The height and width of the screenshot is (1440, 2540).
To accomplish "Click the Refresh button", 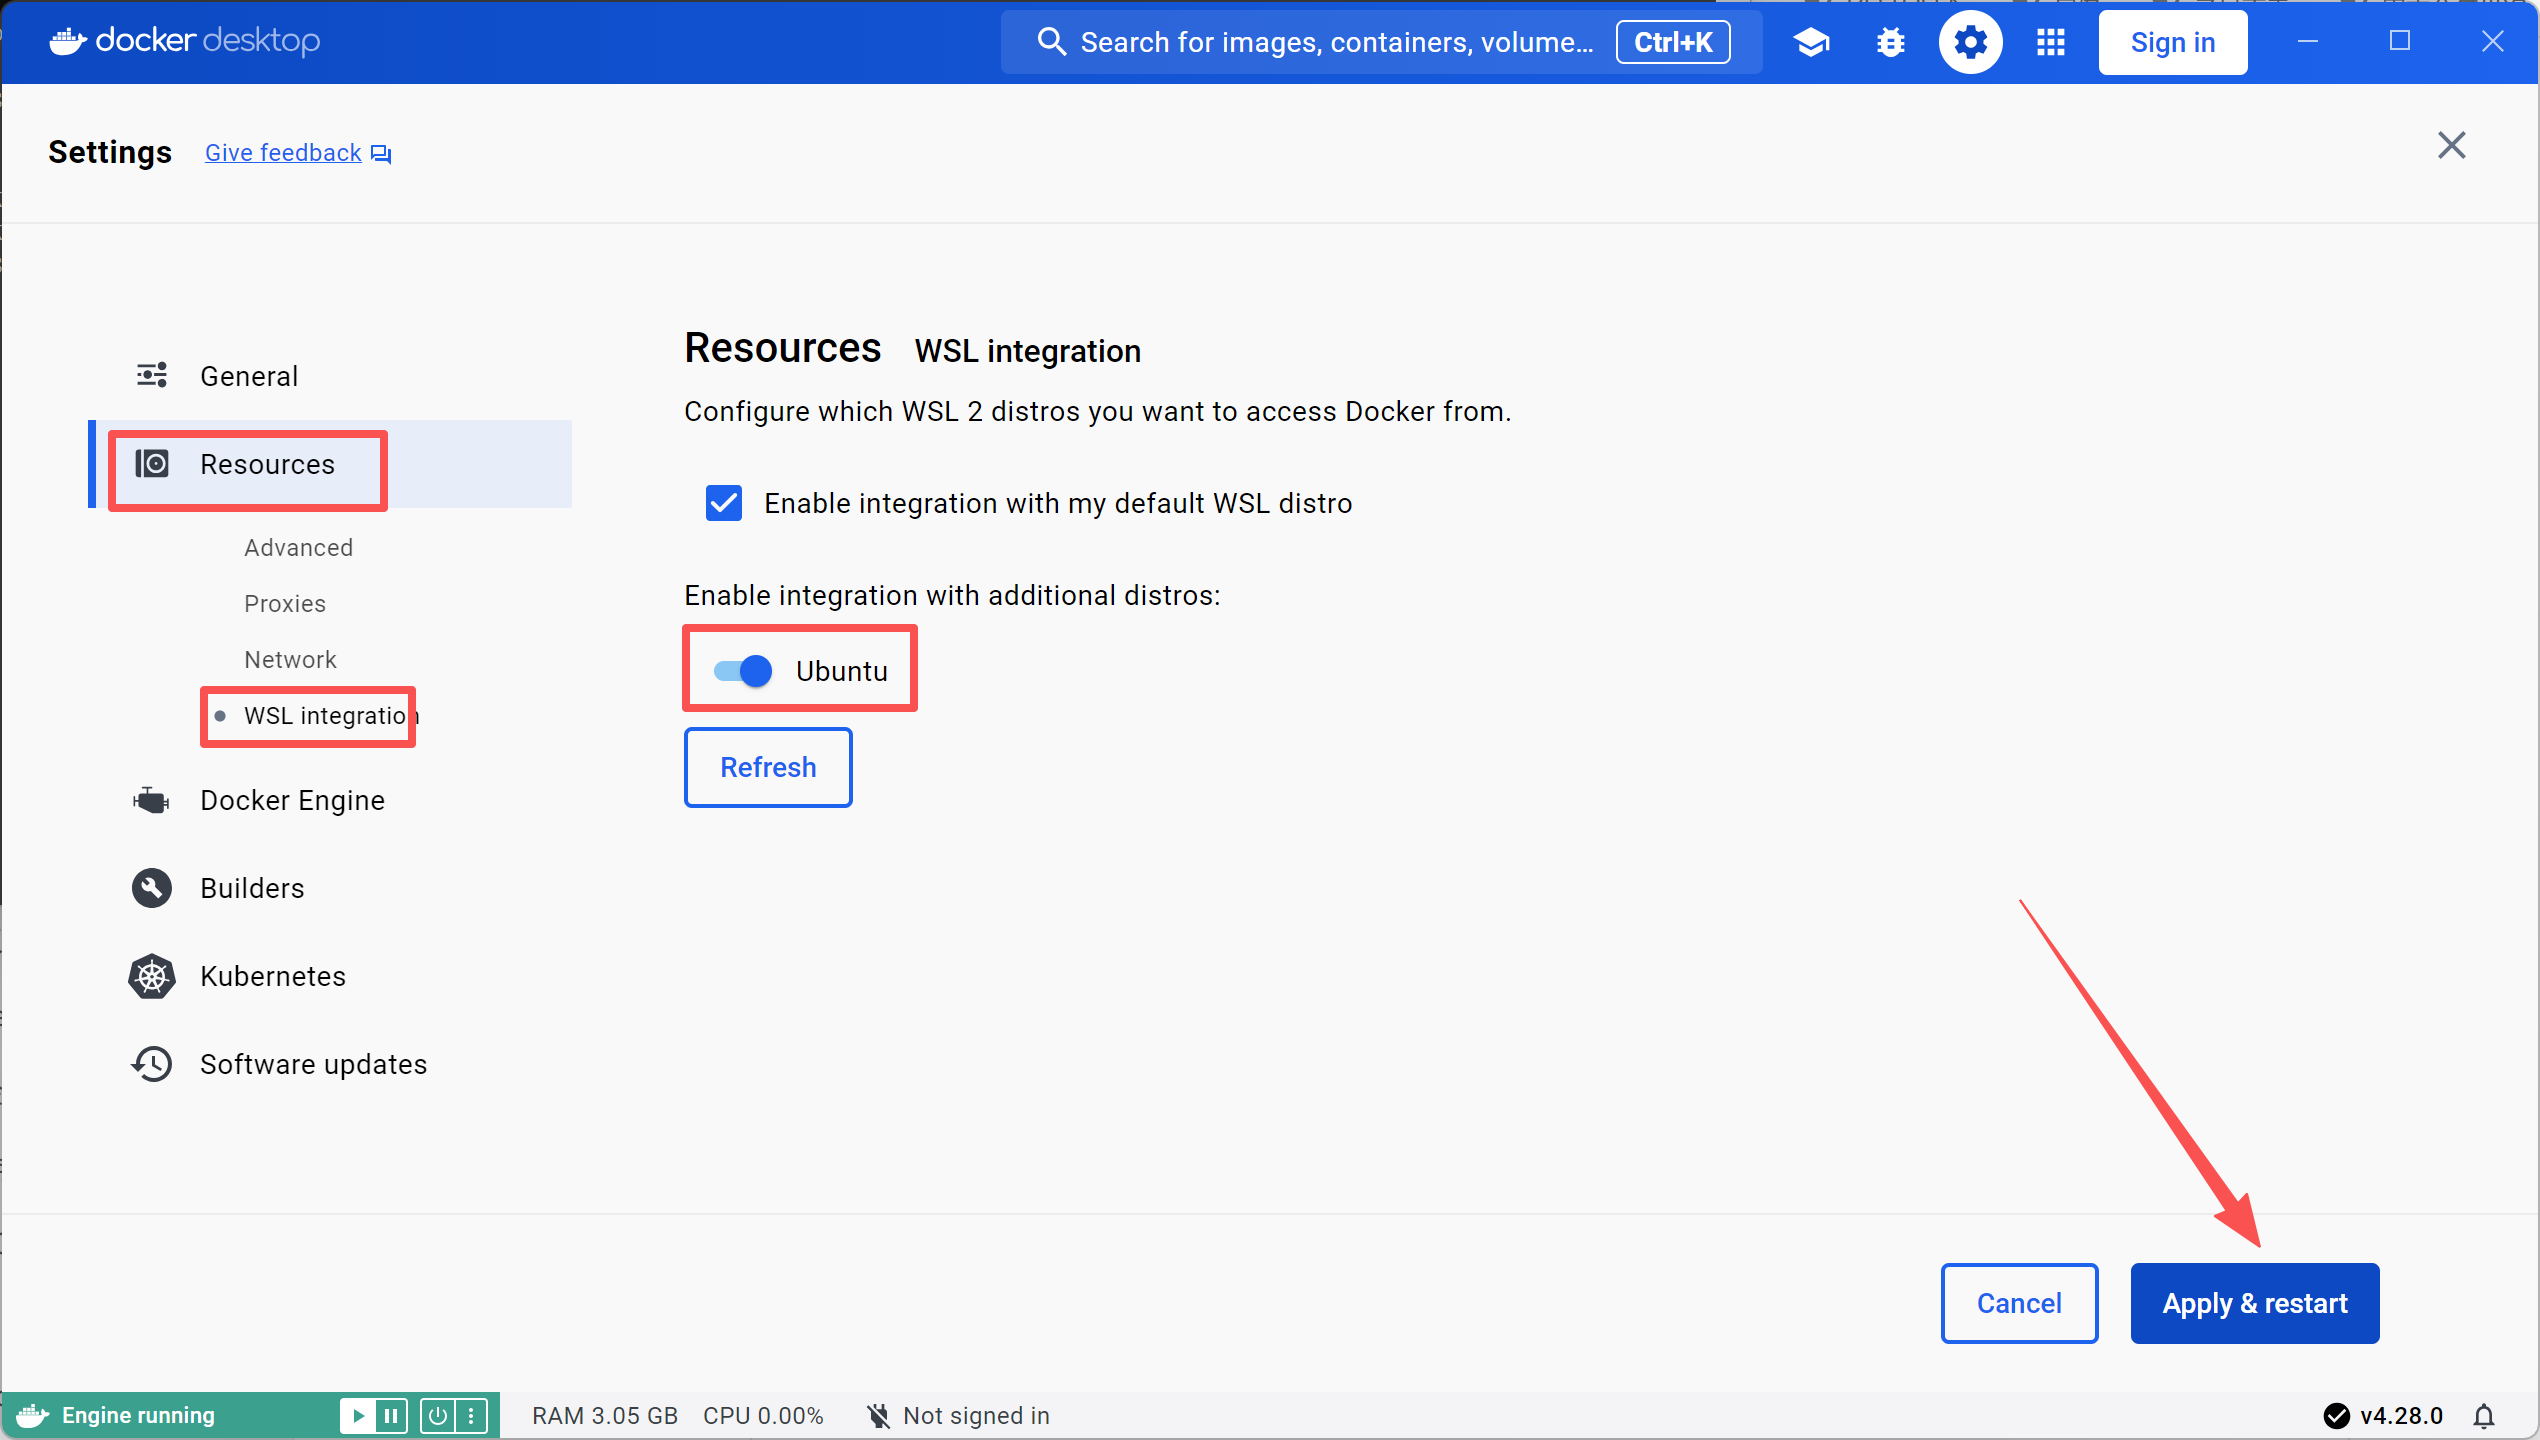I will [768, 767].
